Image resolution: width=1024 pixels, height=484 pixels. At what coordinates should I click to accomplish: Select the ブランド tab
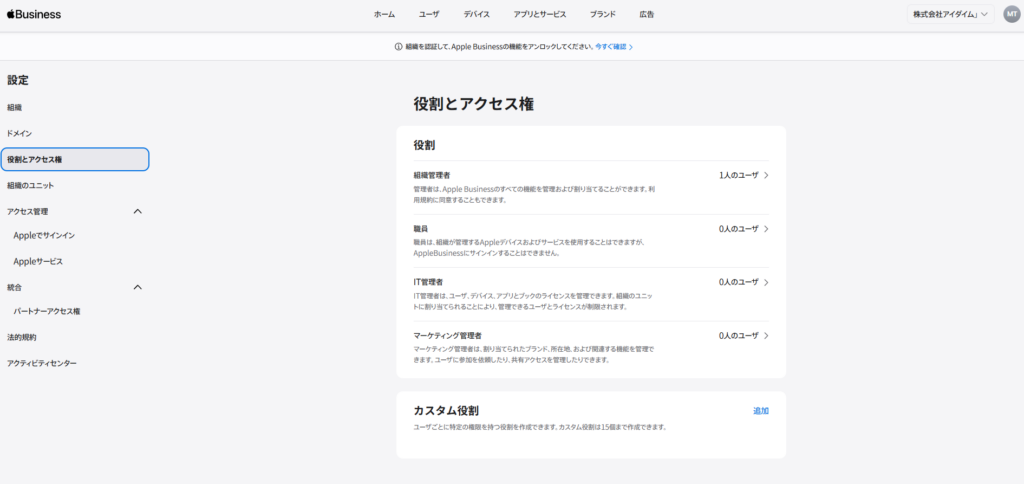click(x=603, y=14)
